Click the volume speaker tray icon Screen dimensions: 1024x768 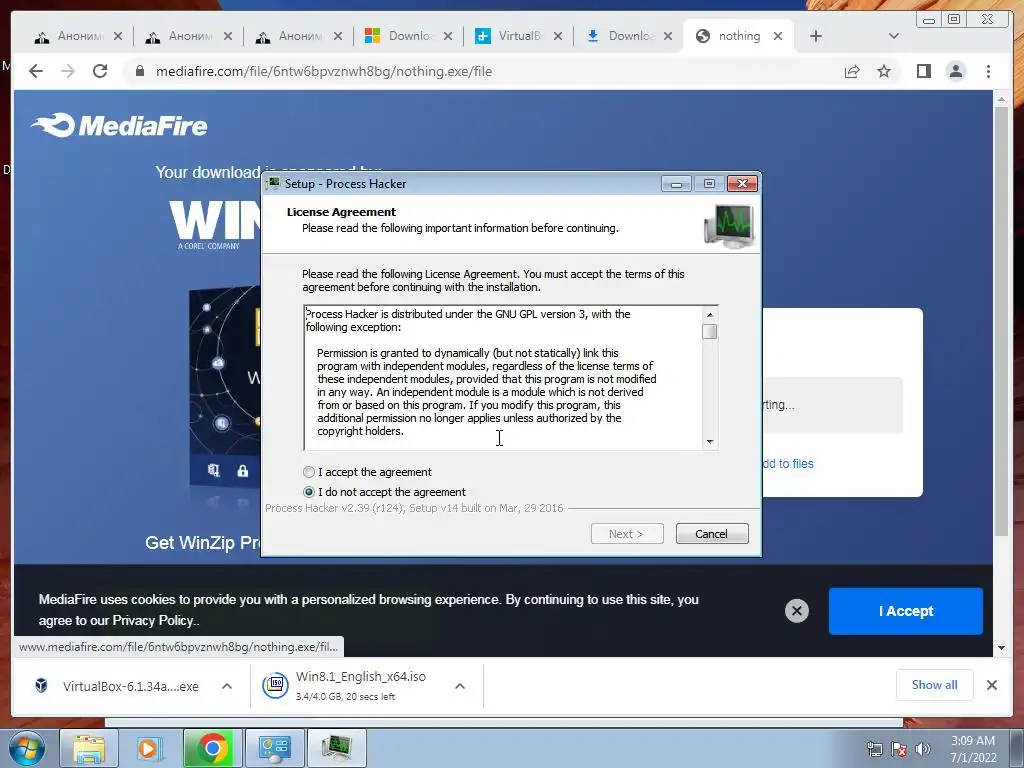(923, 749)
